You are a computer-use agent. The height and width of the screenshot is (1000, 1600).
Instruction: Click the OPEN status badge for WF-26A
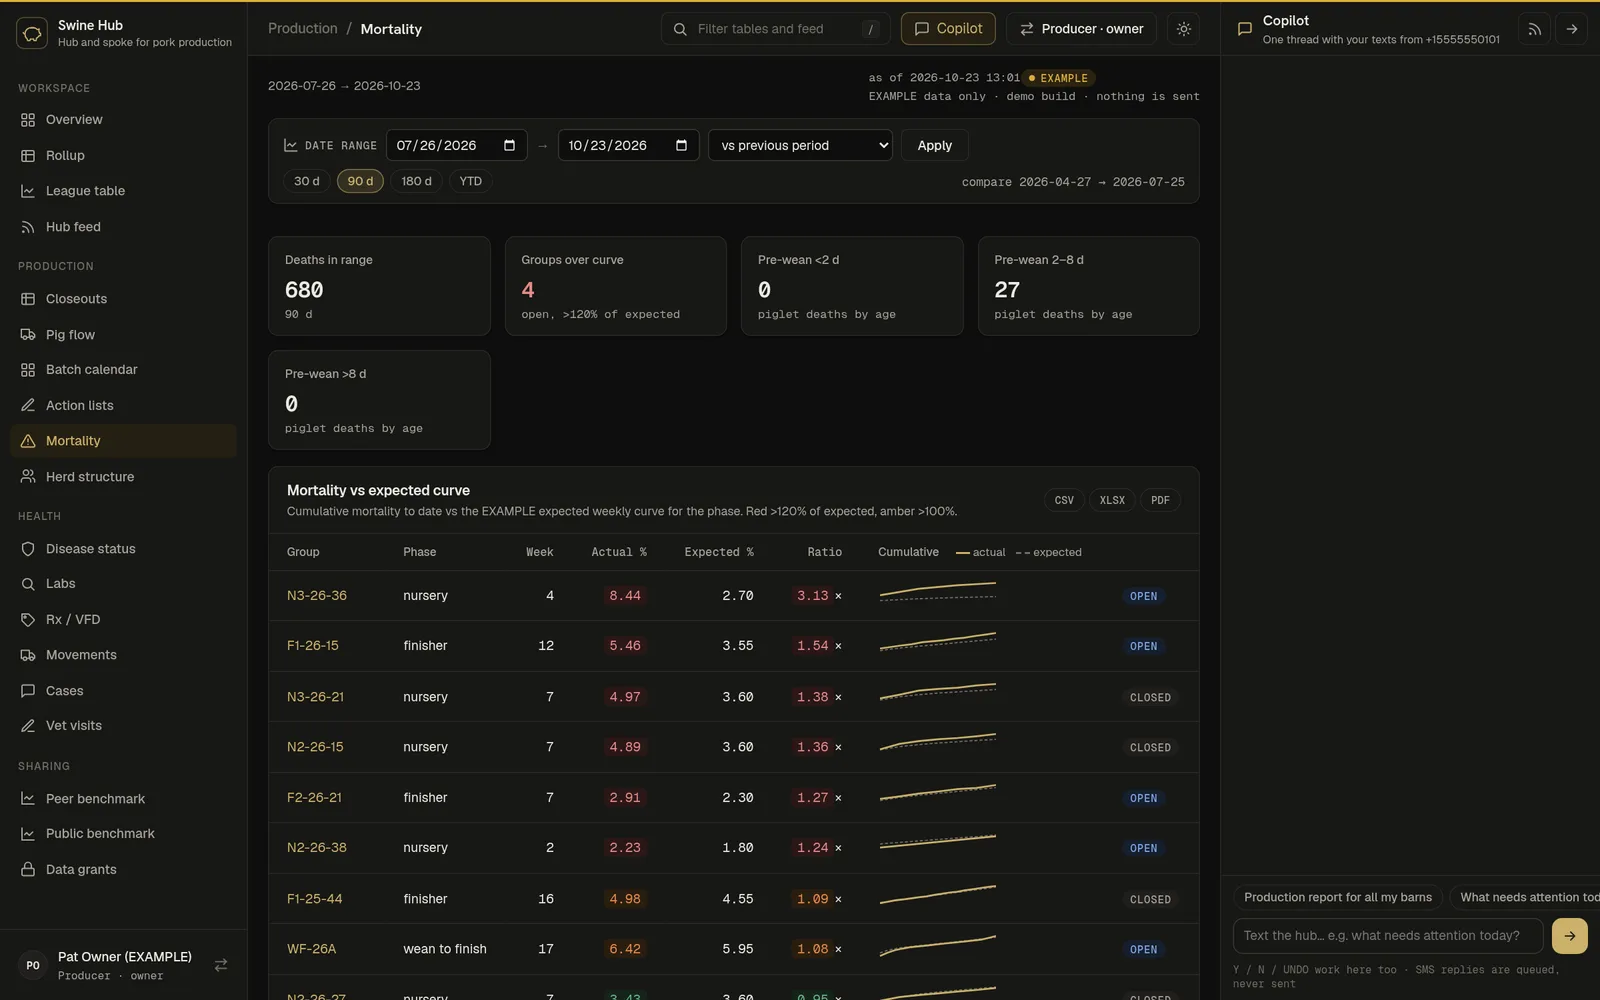pyautogui.click(x=1144, y=949)
